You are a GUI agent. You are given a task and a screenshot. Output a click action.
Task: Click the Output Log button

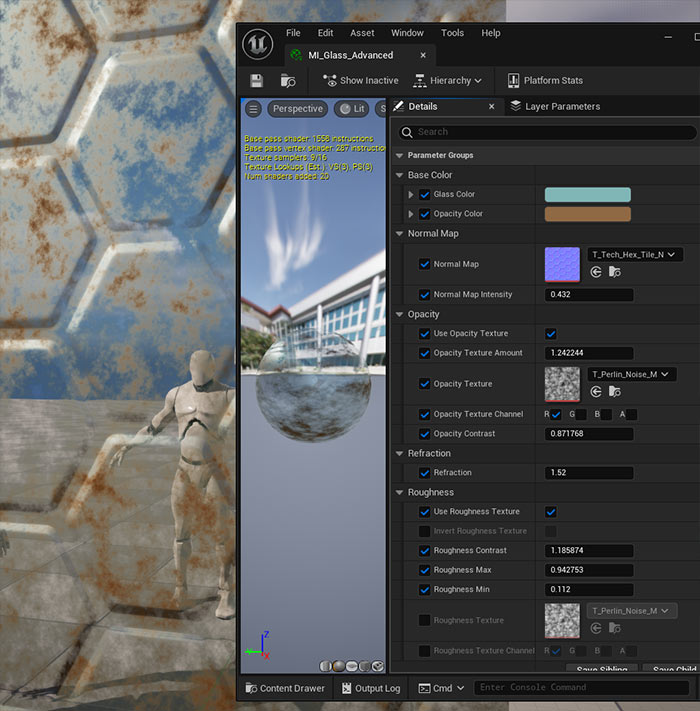[x=370, y=688]
